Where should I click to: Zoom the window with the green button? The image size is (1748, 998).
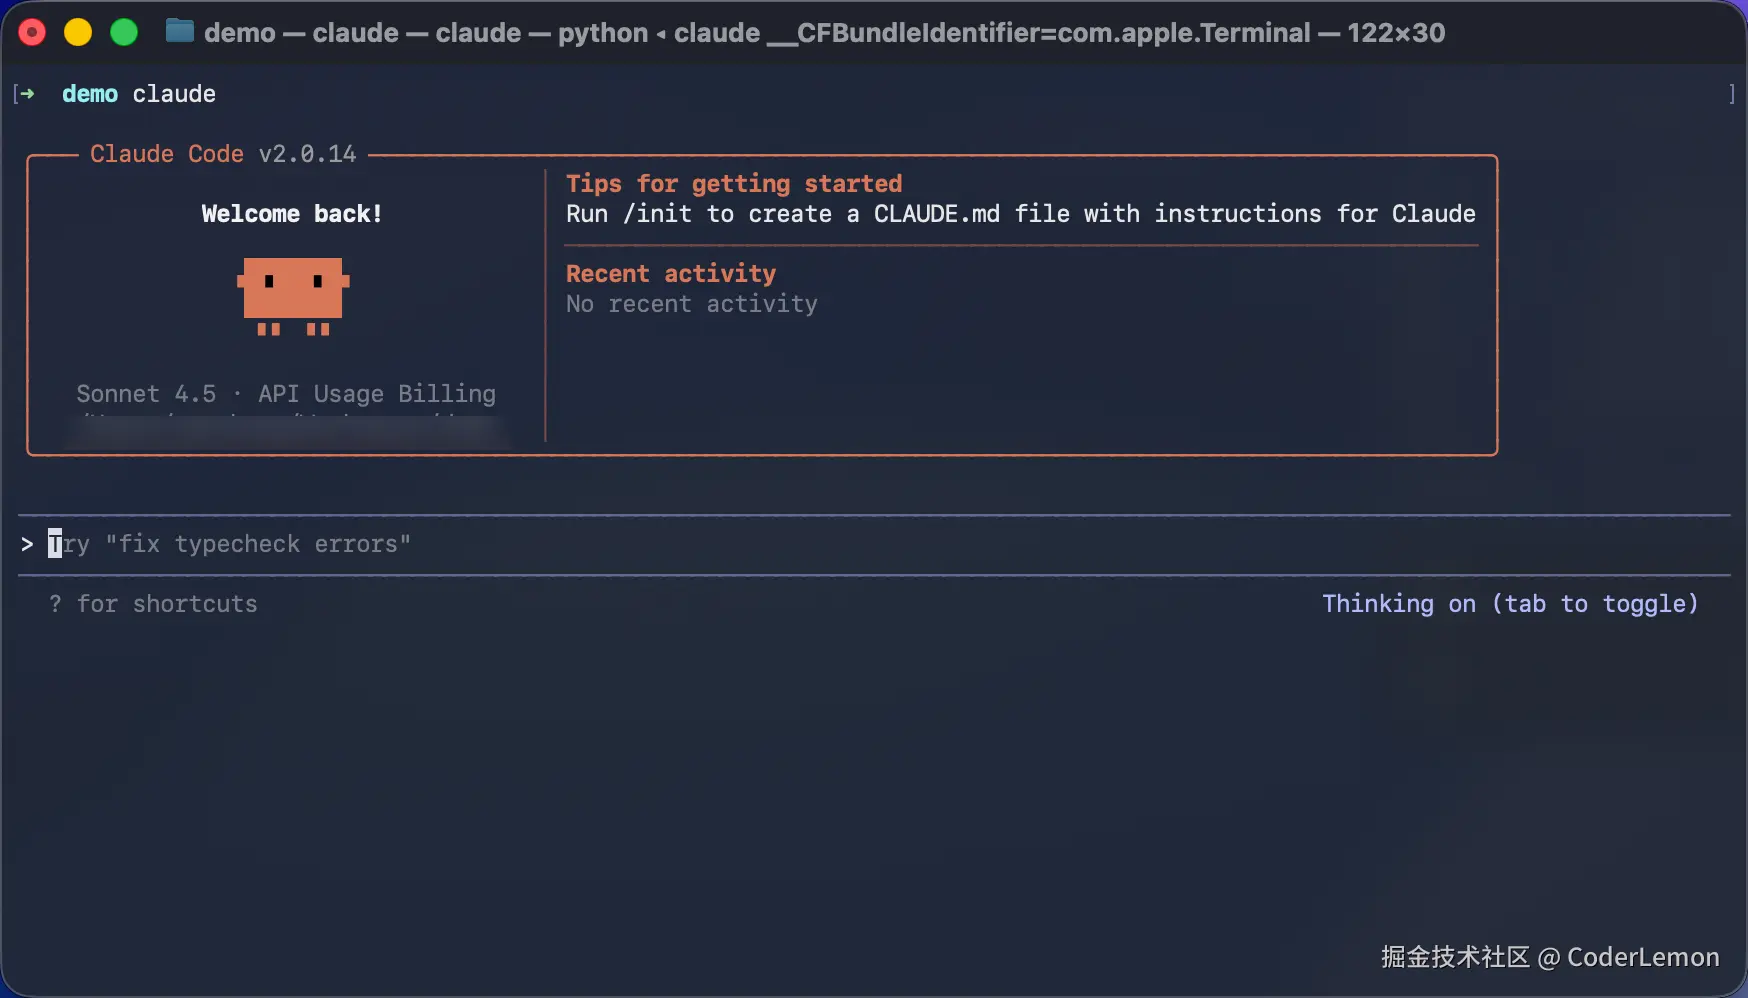click(x=124, y=33)
